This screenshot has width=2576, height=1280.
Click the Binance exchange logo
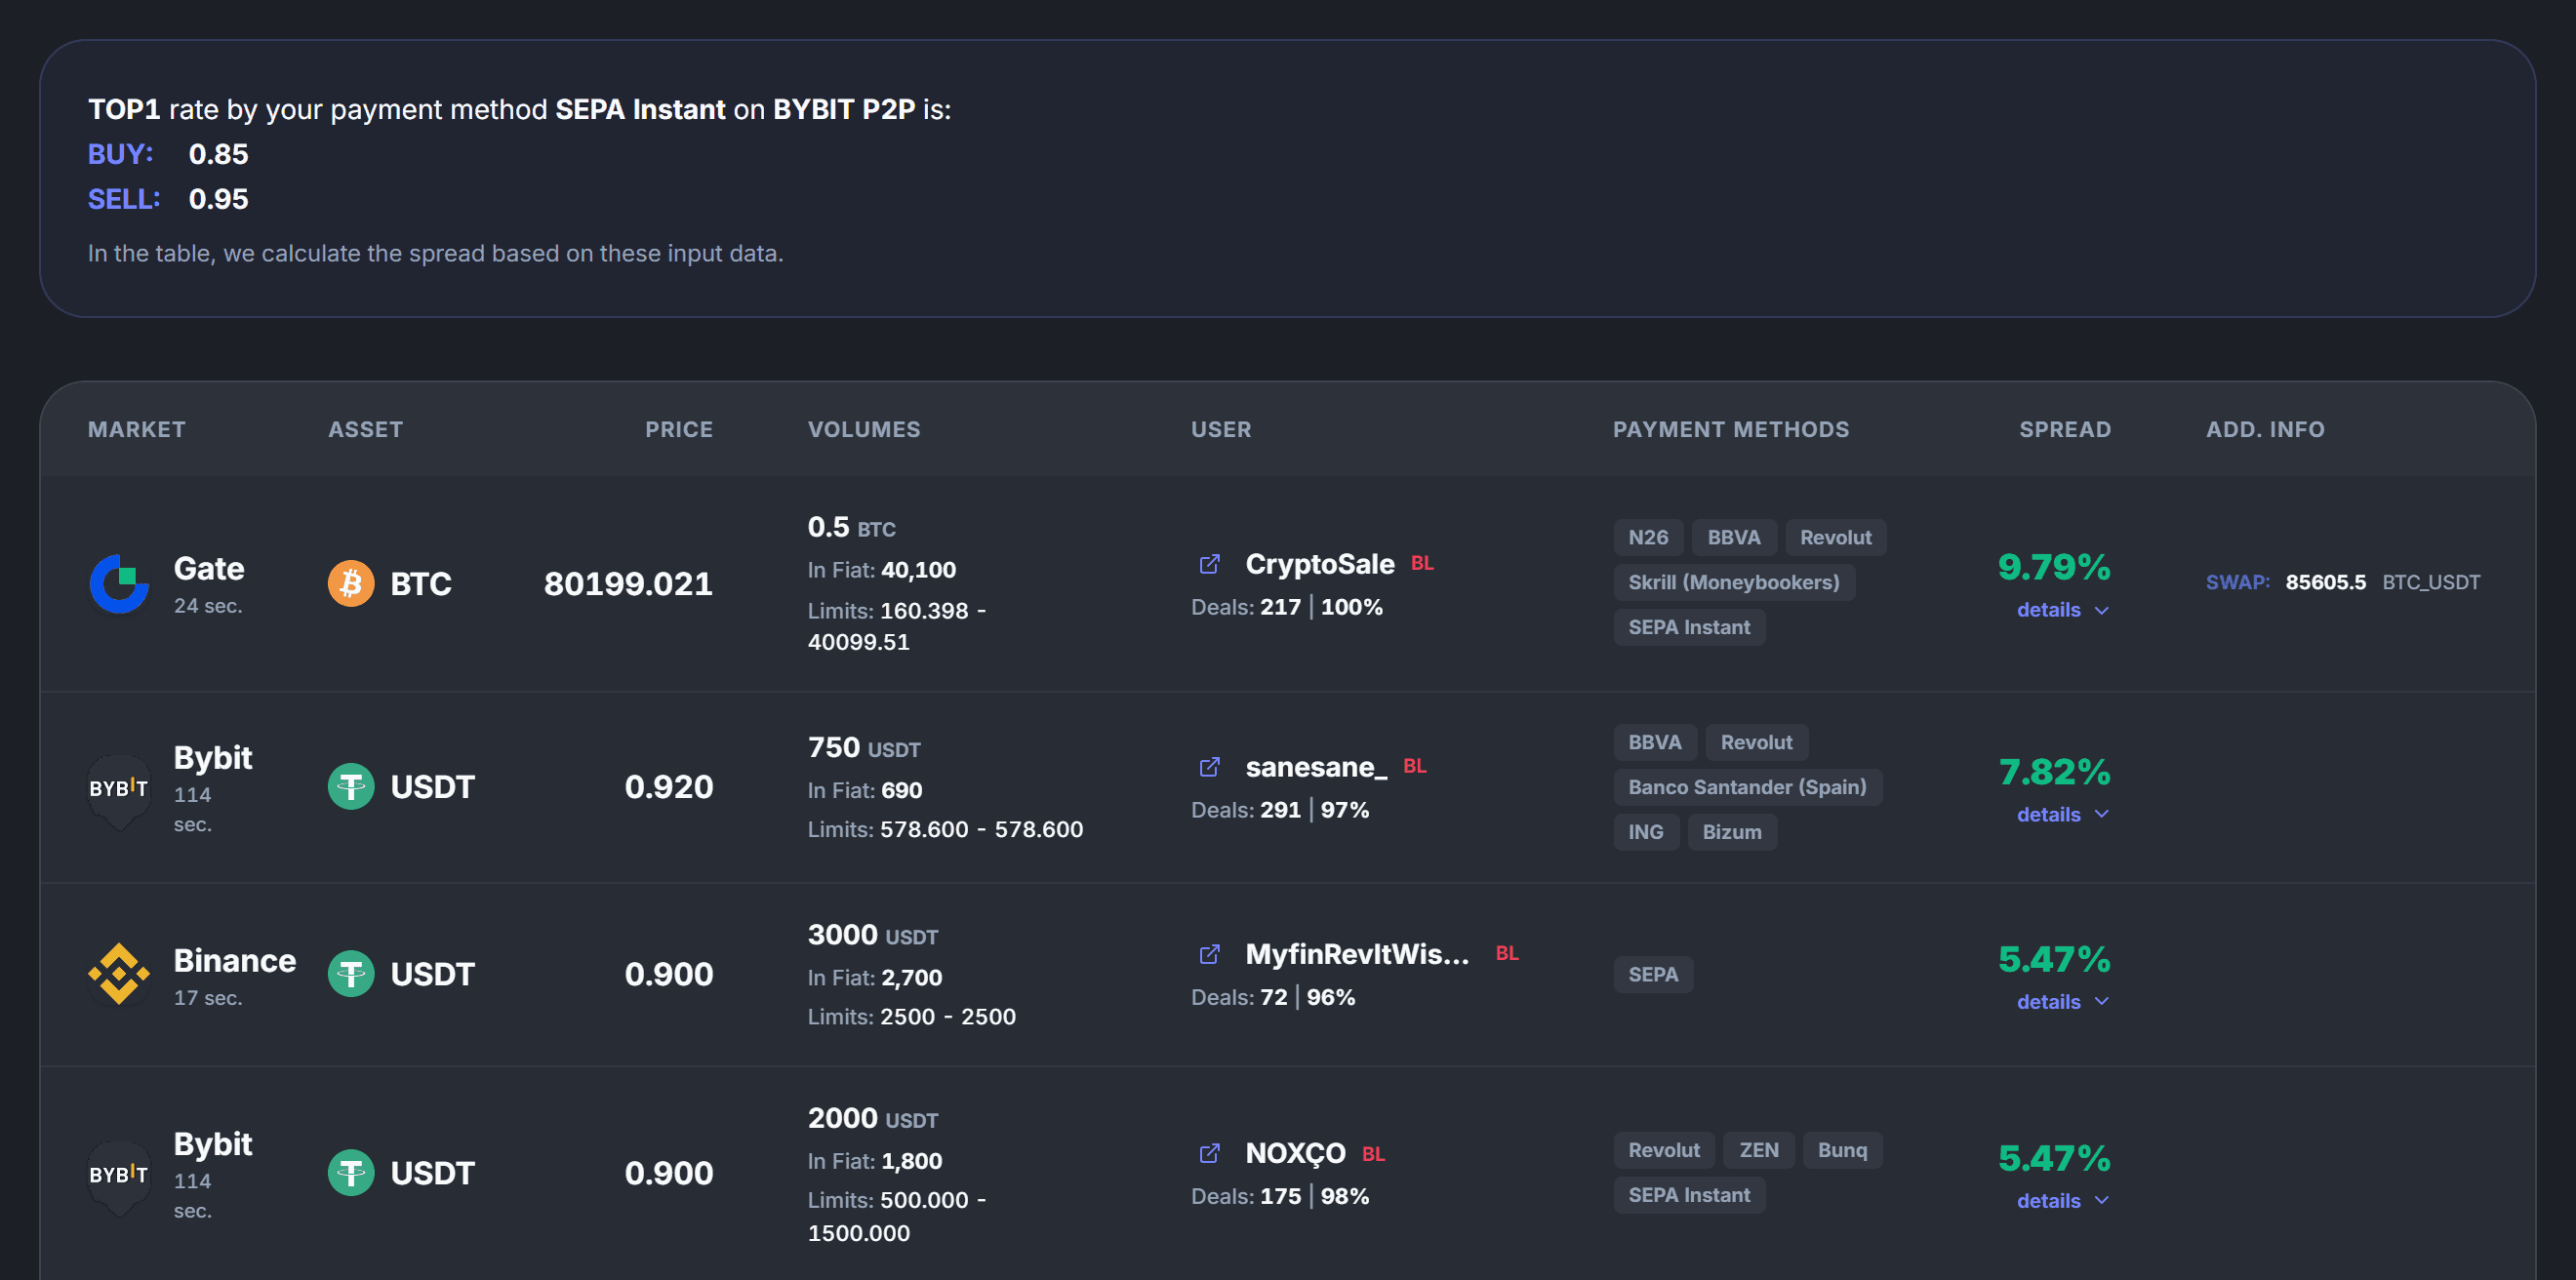click(x=119, y=974)
